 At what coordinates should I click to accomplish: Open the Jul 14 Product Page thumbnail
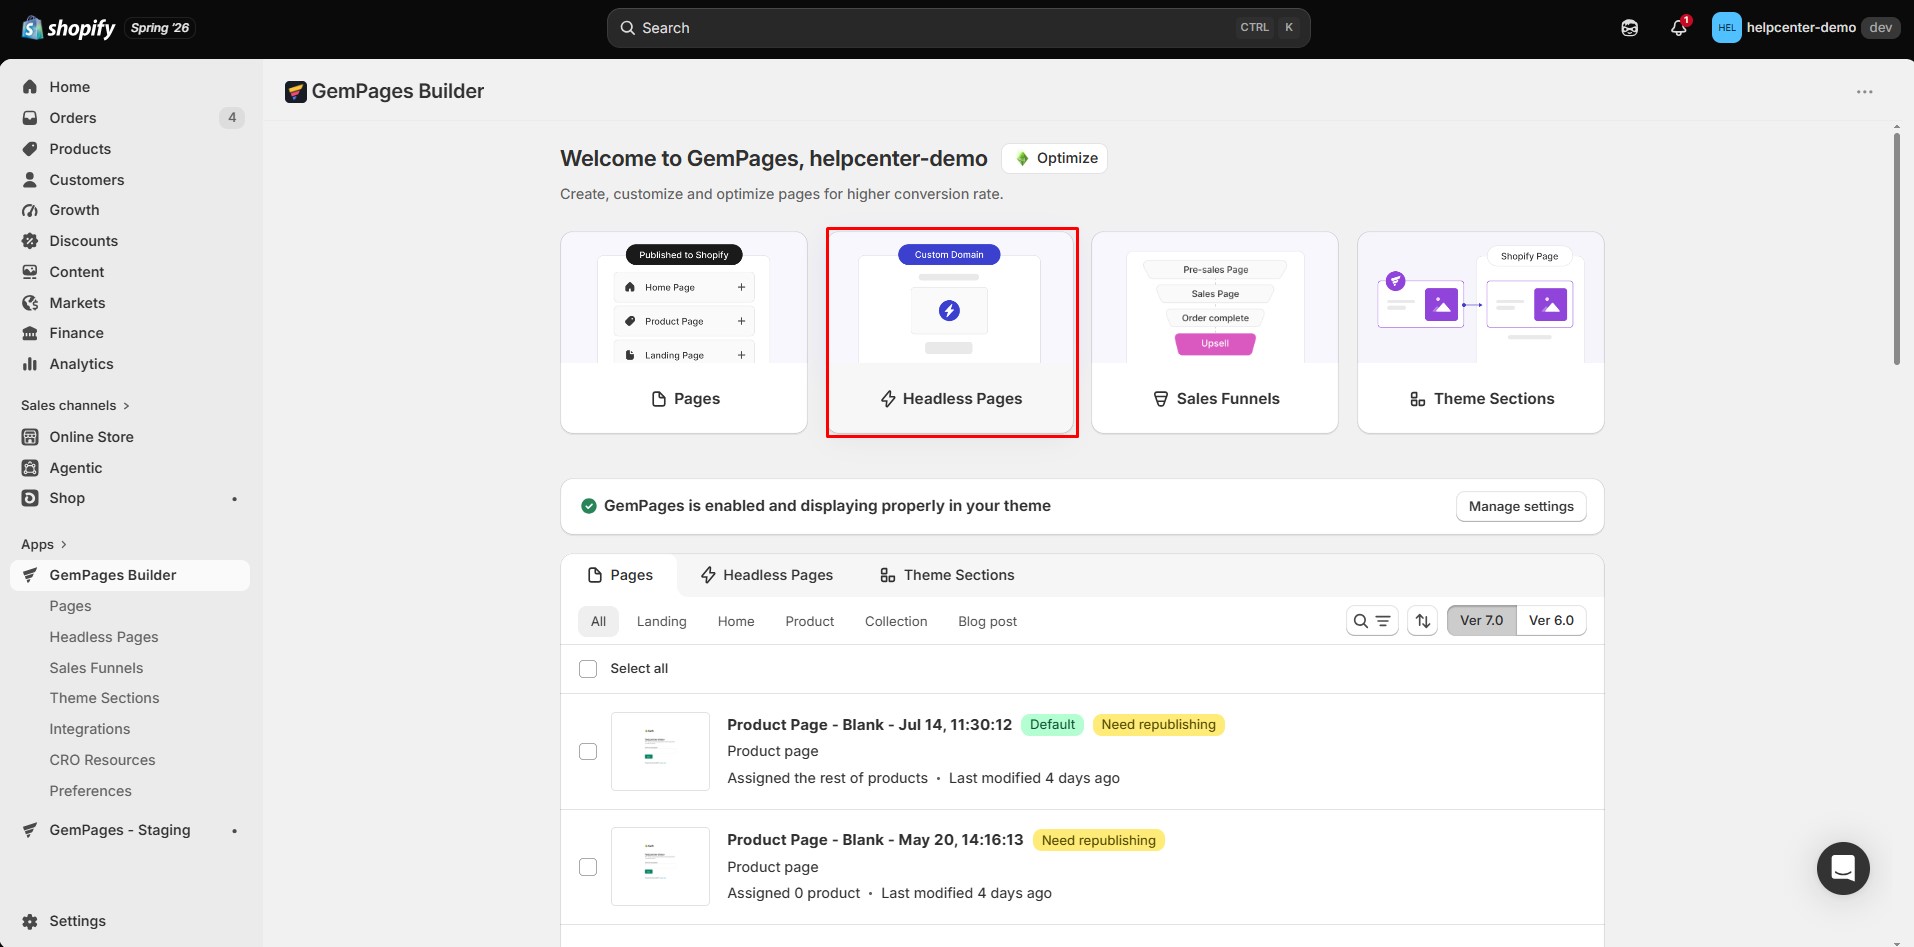(660, 751)
